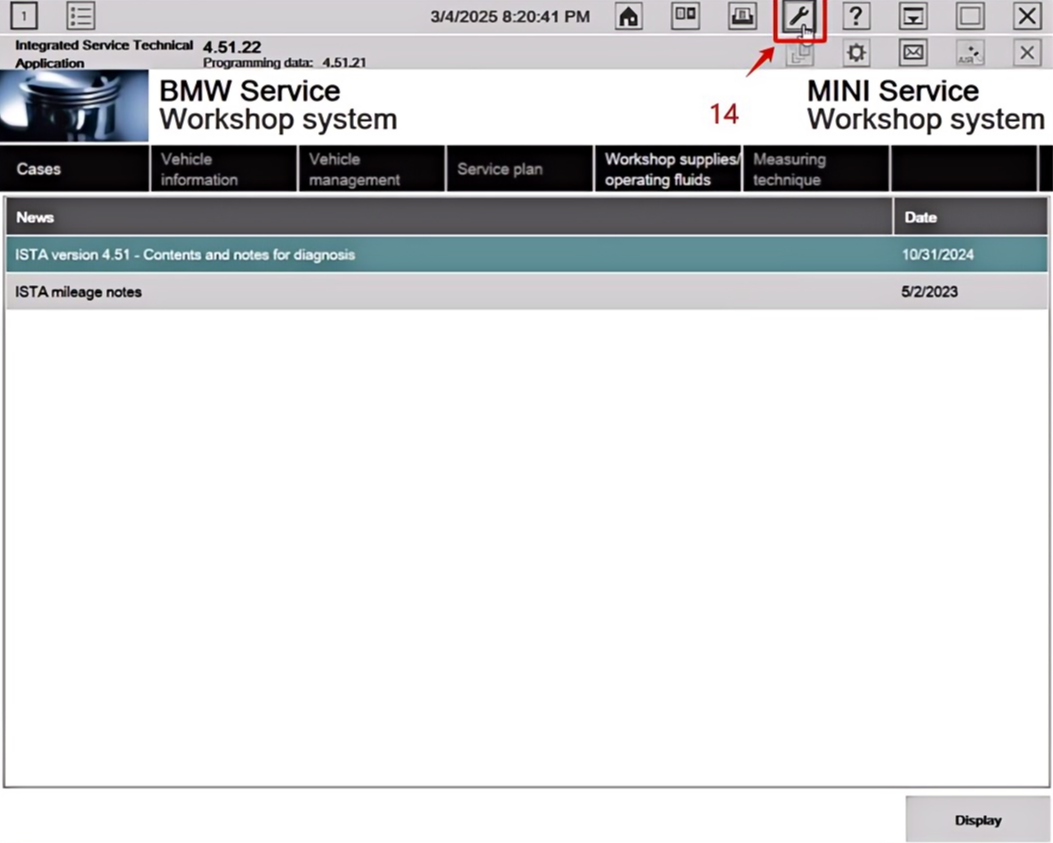The width and height of the screenshot is (1053, 843).
Task: Select the ISTA mileage notes entry
Action: tap(448, 292)
